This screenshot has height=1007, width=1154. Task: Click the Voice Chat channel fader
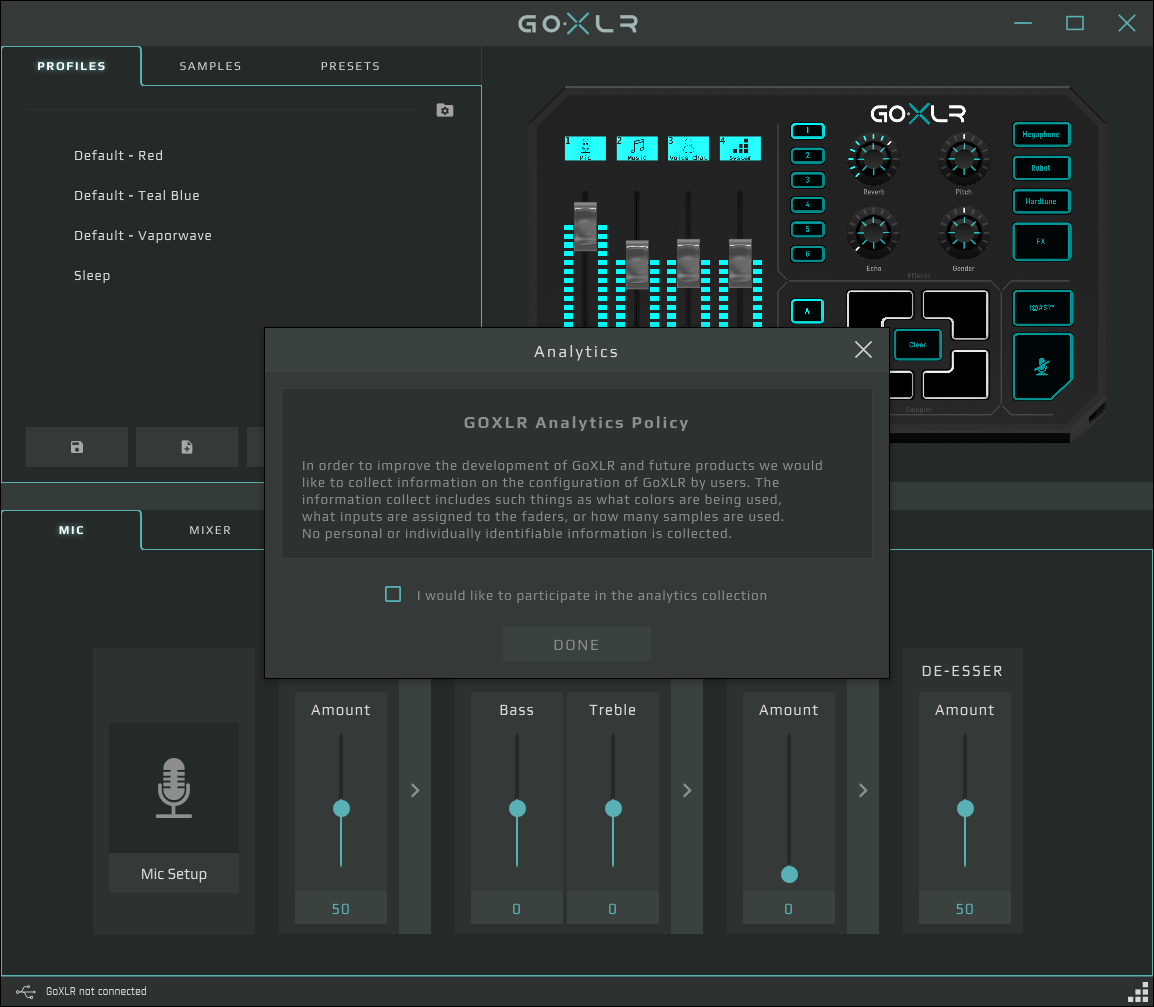[688, 263]
